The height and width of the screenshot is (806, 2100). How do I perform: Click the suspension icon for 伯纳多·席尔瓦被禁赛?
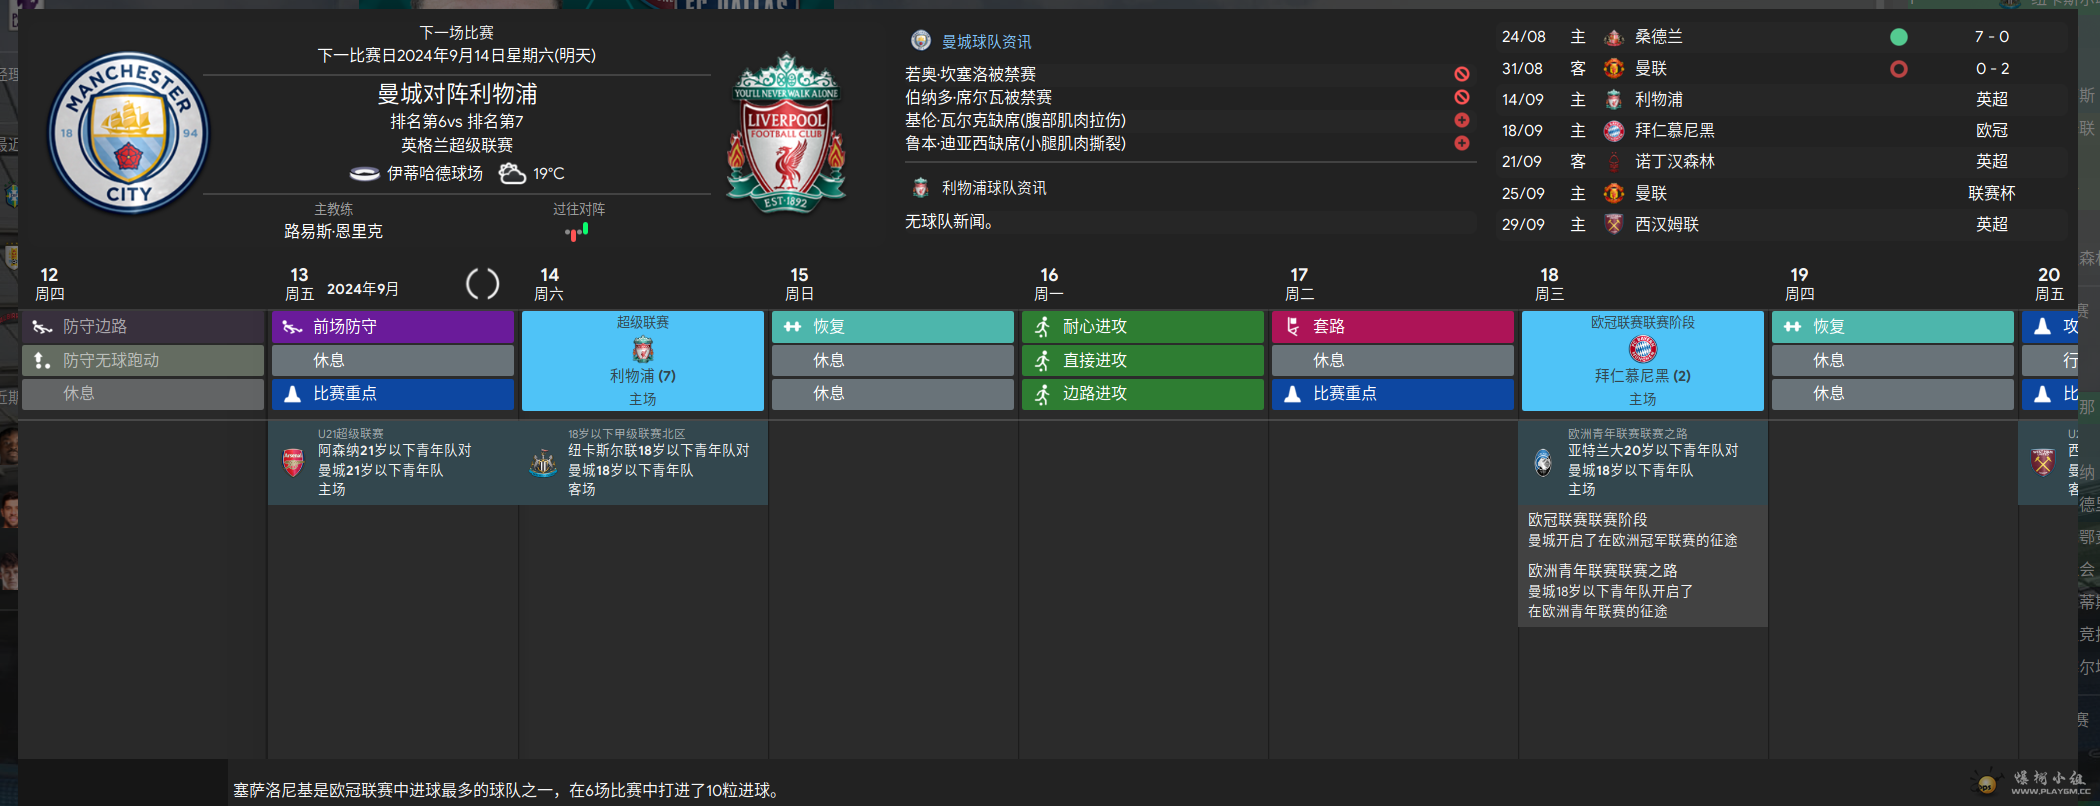coord(1462,97)
